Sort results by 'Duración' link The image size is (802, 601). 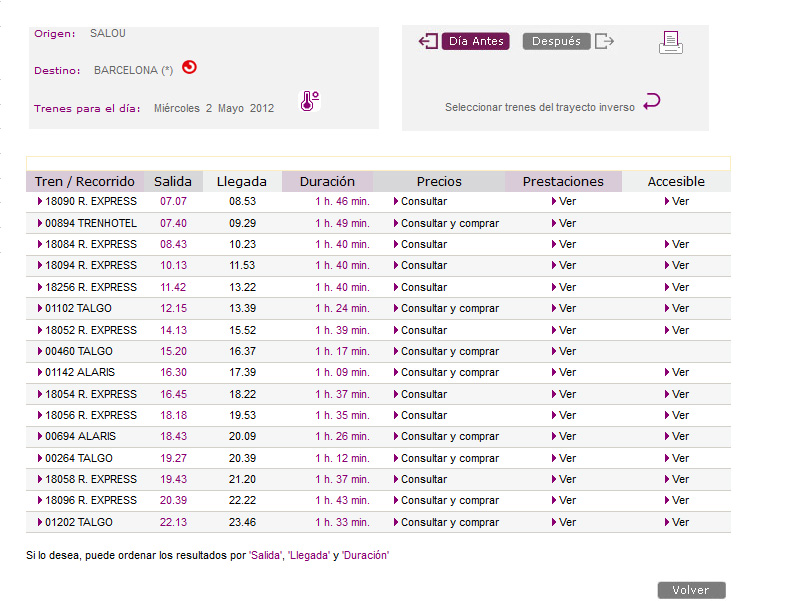click(x=365, y=555)
